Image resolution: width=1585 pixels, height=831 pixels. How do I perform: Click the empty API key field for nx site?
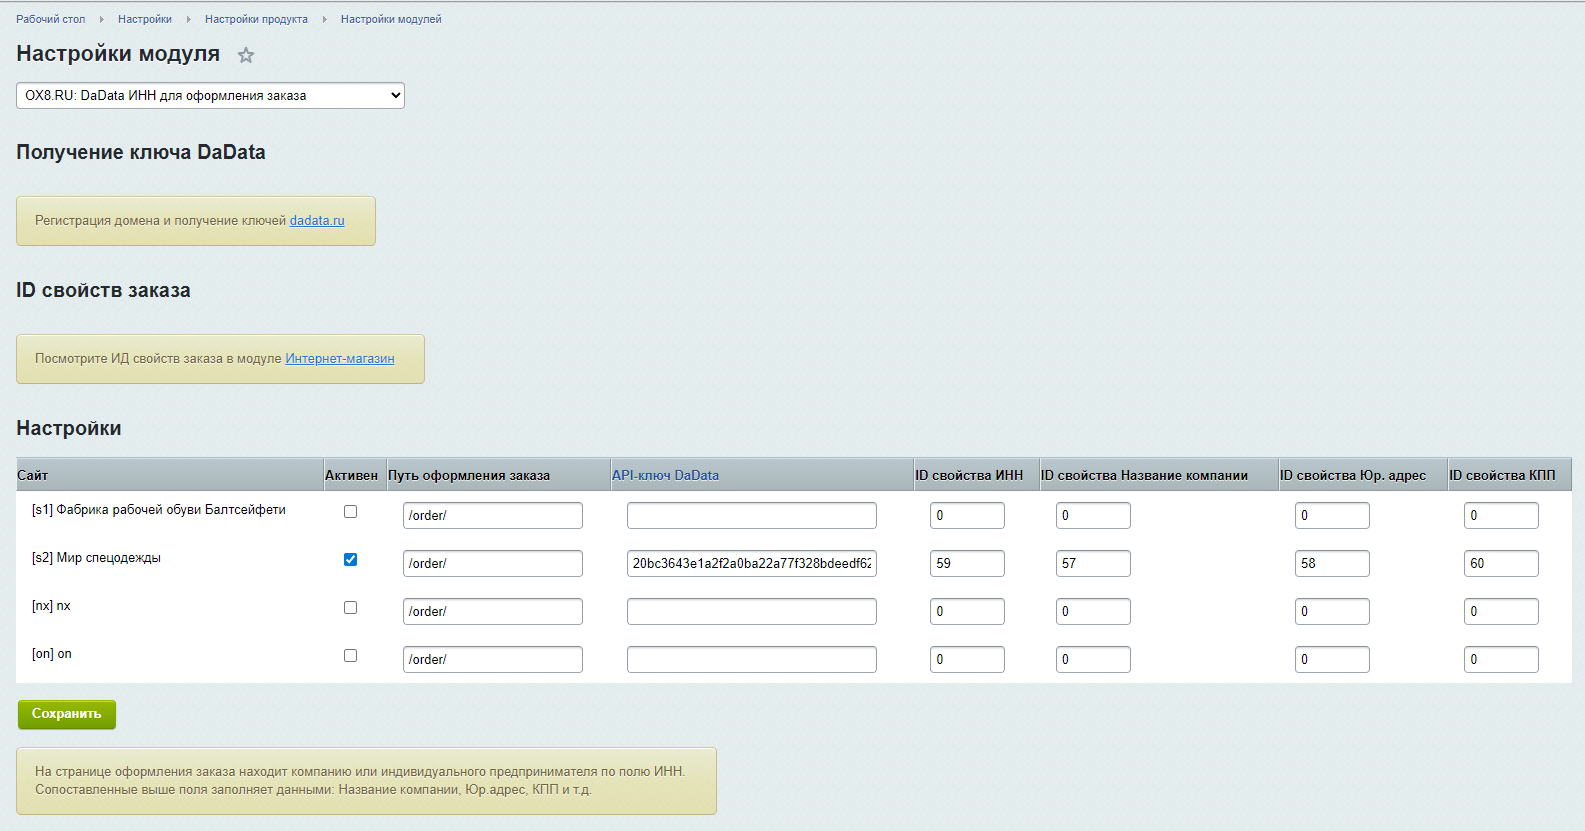coord(751,612)
